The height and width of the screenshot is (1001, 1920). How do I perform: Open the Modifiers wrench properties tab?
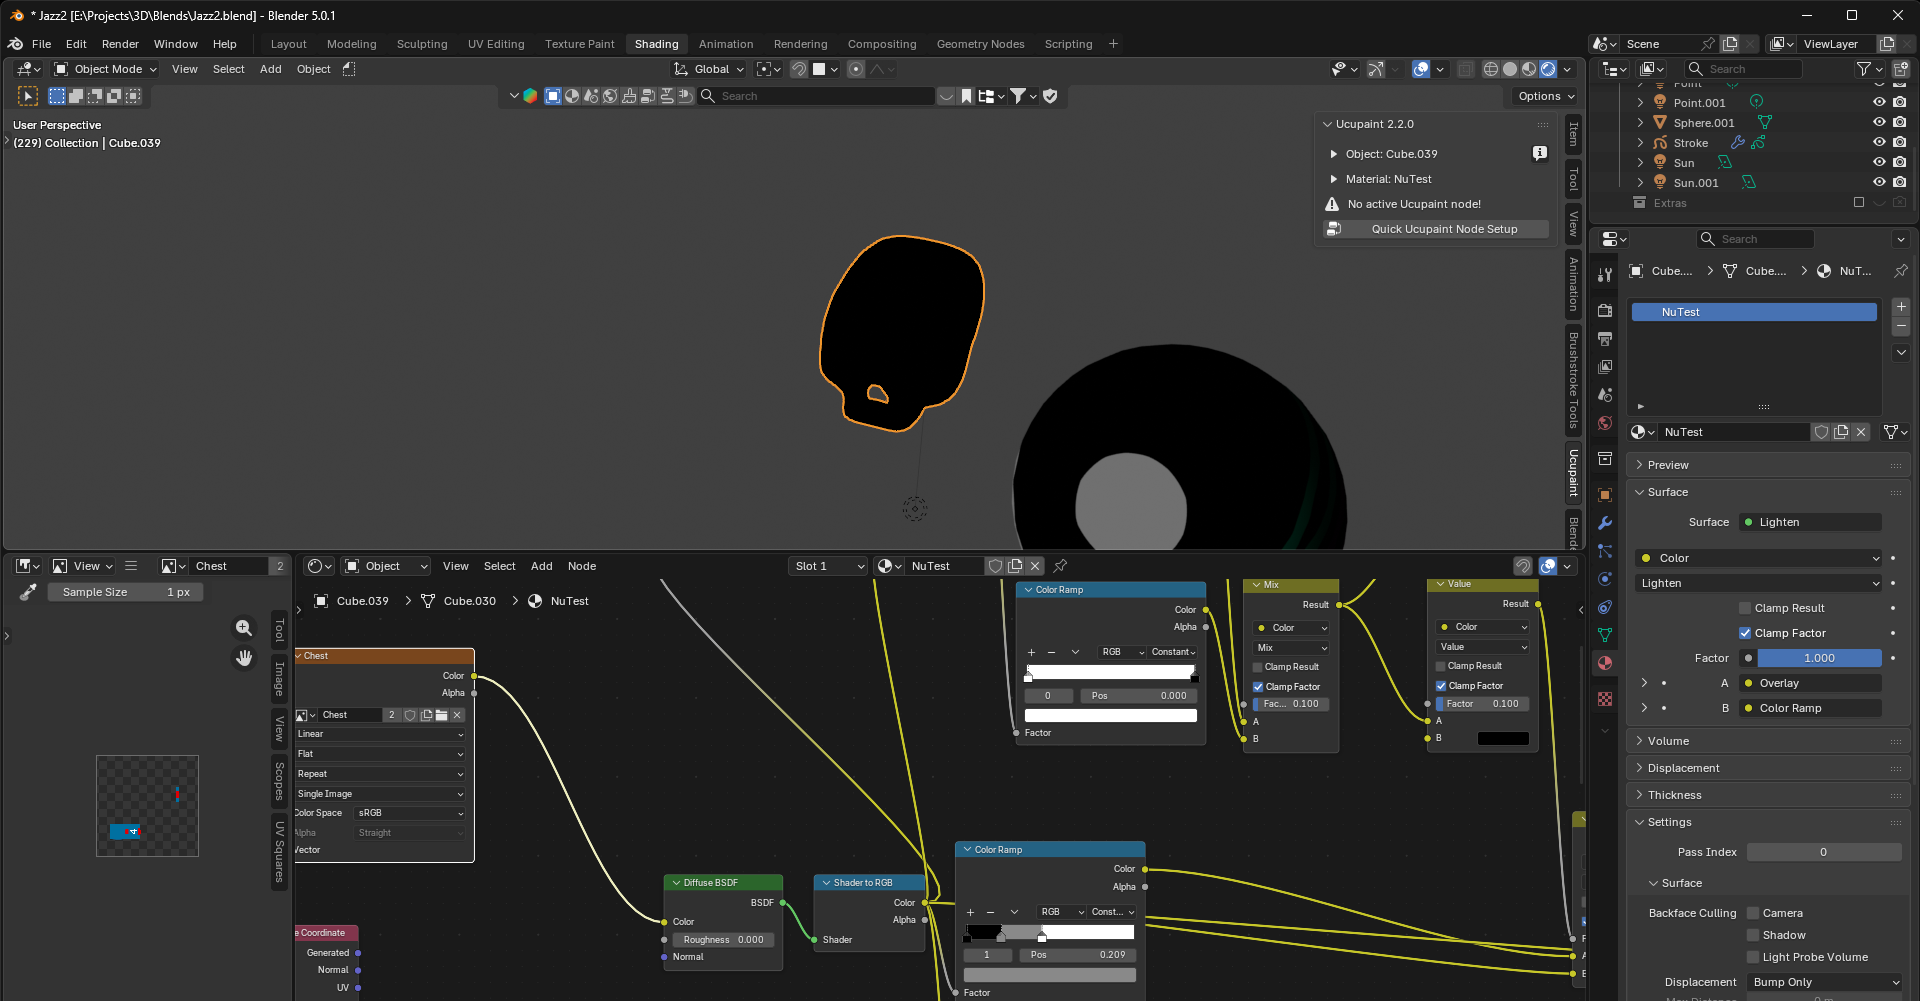(x=1605, y=523)
